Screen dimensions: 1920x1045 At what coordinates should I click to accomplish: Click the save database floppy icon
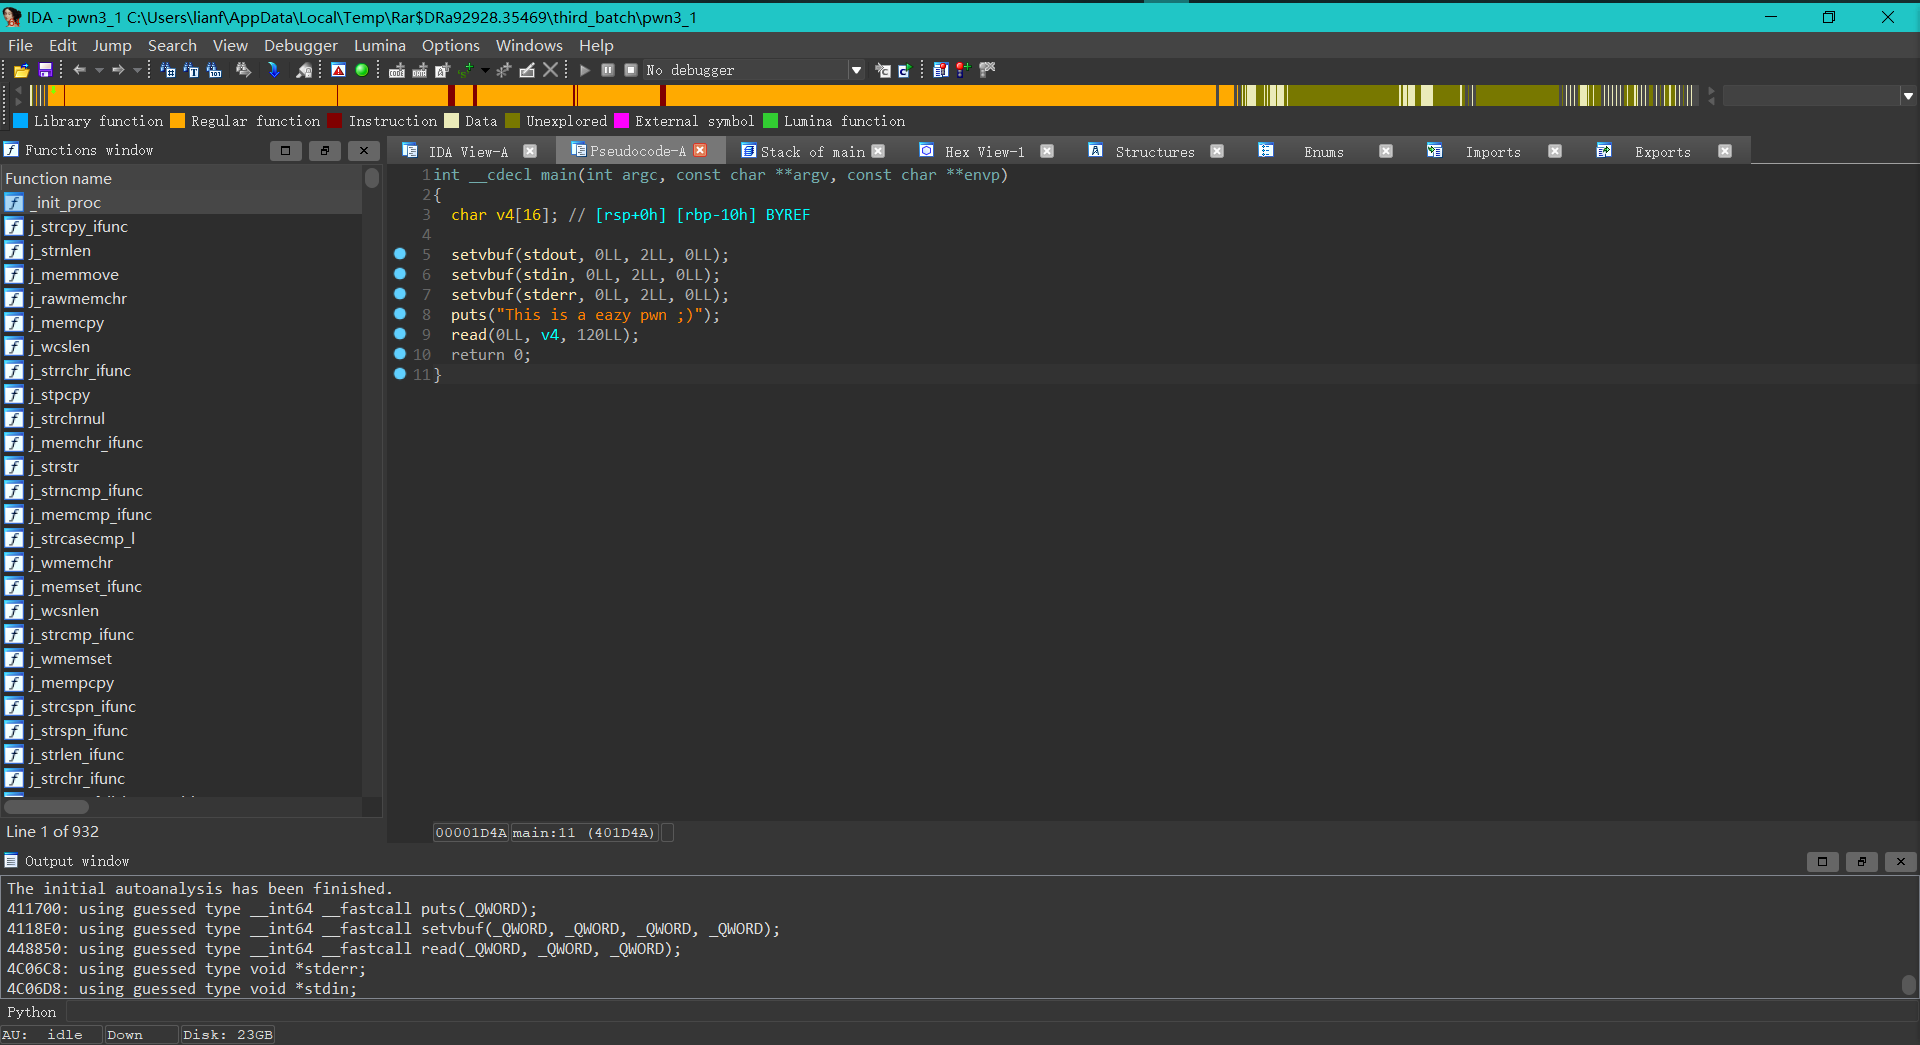point(45,70)
